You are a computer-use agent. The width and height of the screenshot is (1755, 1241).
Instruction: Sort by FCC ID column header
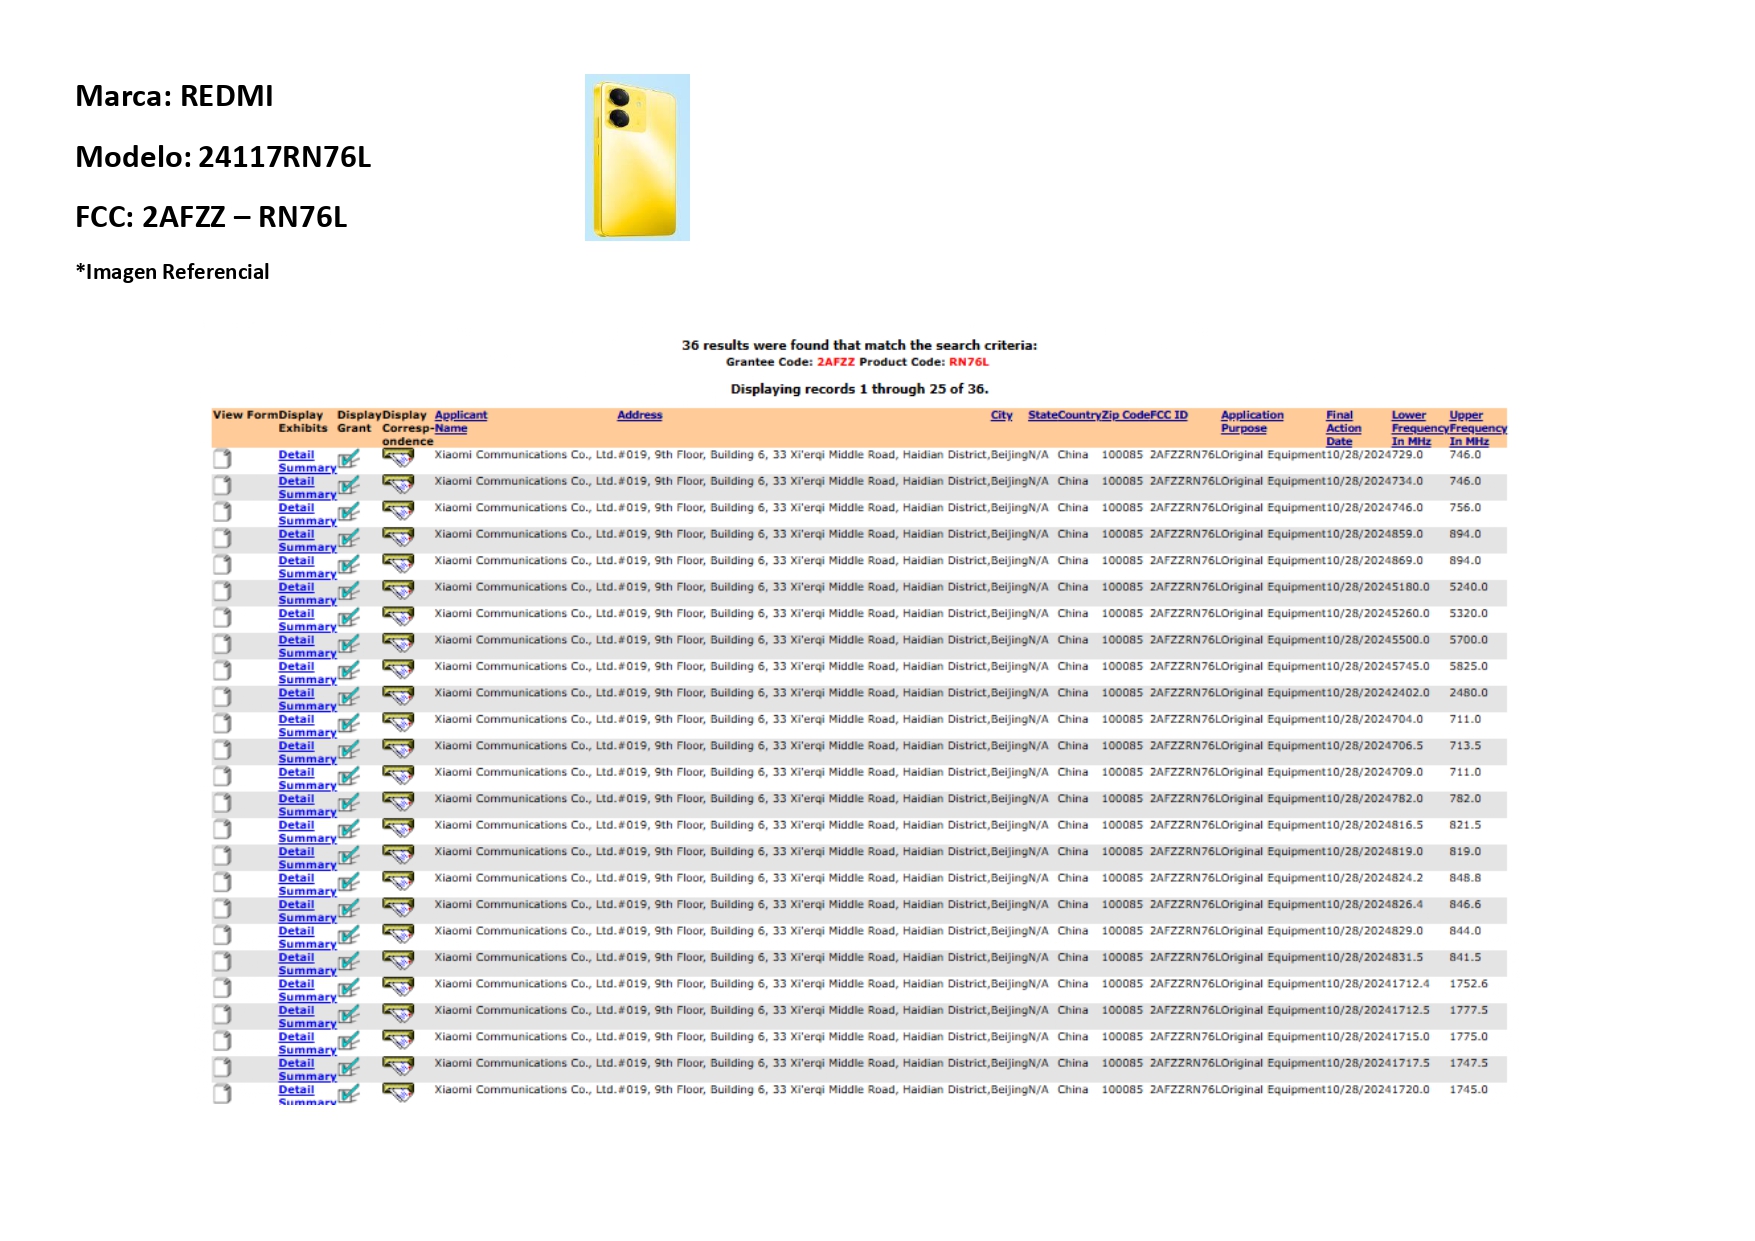click(1168, 415)
